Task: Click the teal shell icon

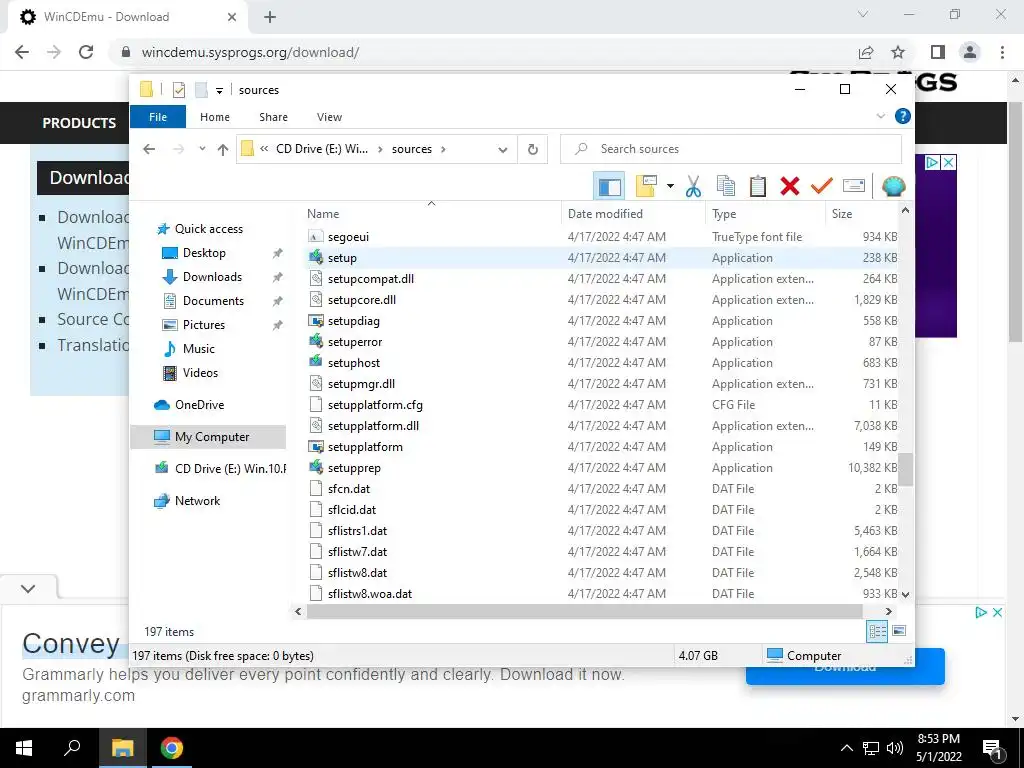Action: click(893, 186)
